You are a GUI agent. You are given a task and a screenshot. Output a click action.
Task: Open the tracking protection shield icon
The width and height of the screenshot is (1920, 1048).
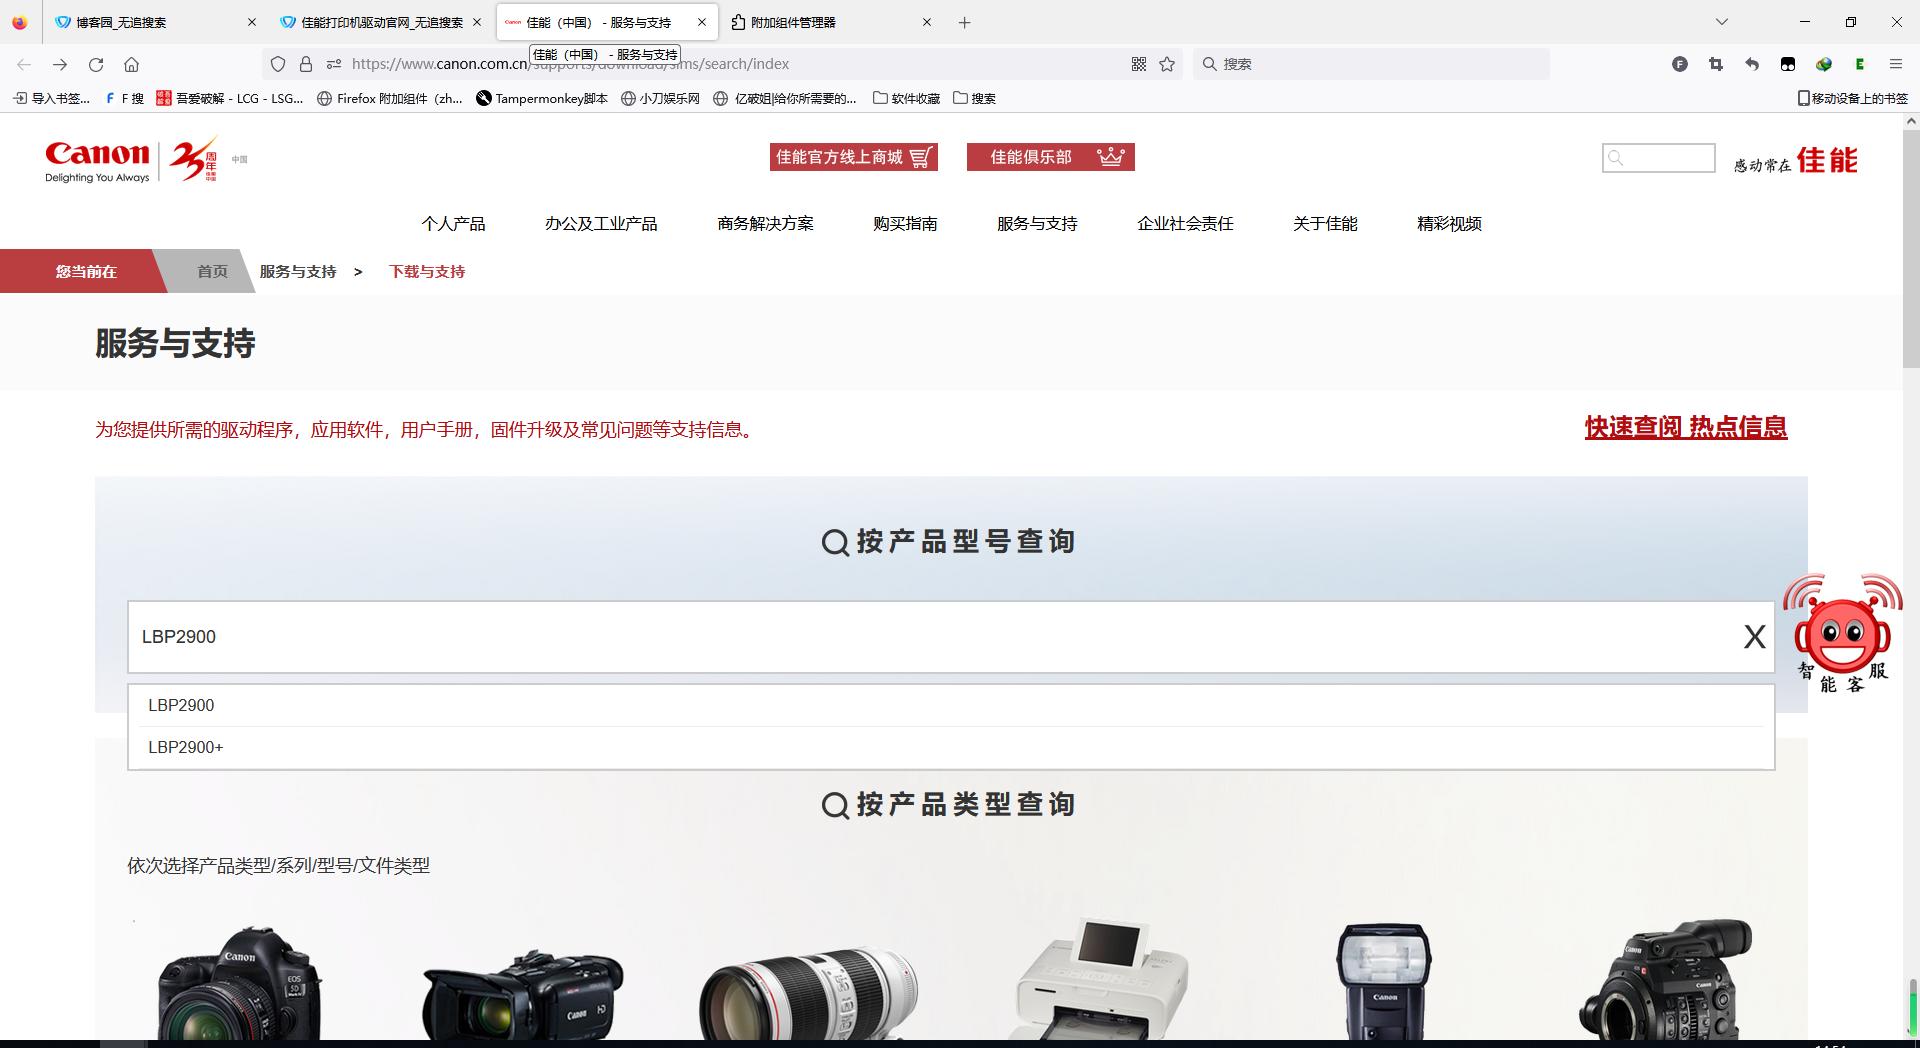tap(278, 64)
